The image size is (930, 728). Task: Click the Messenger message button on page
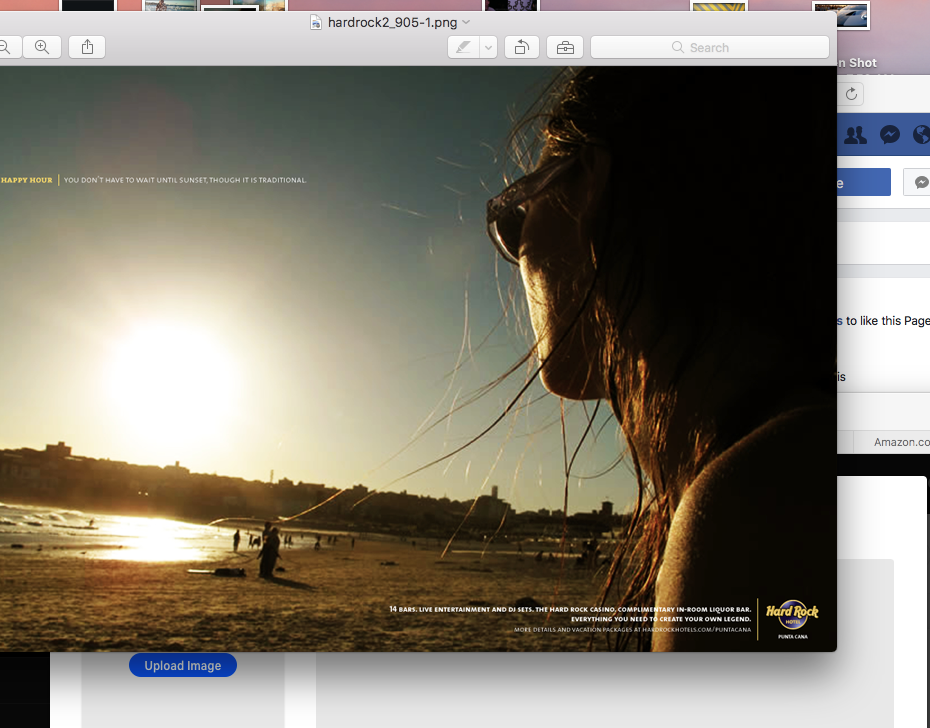point(917,182)
